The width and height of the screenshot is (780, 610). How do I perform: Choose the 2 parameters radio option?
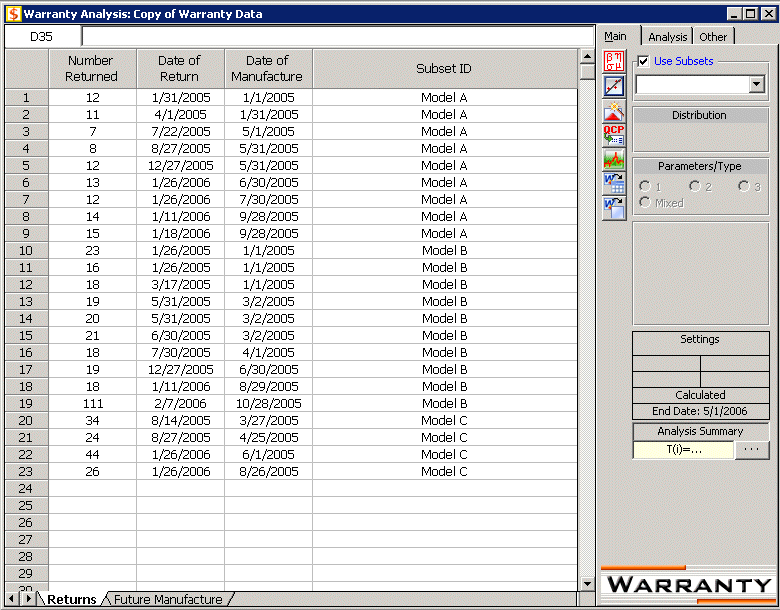click(x=694, y=187)
